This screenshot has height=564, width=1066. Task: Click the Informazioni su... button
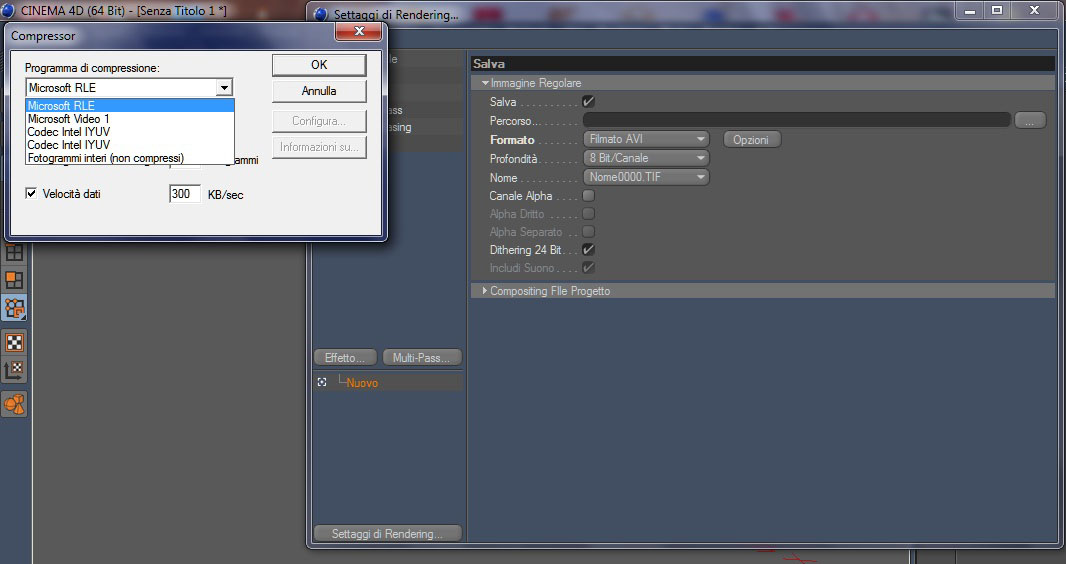[319, 147]
